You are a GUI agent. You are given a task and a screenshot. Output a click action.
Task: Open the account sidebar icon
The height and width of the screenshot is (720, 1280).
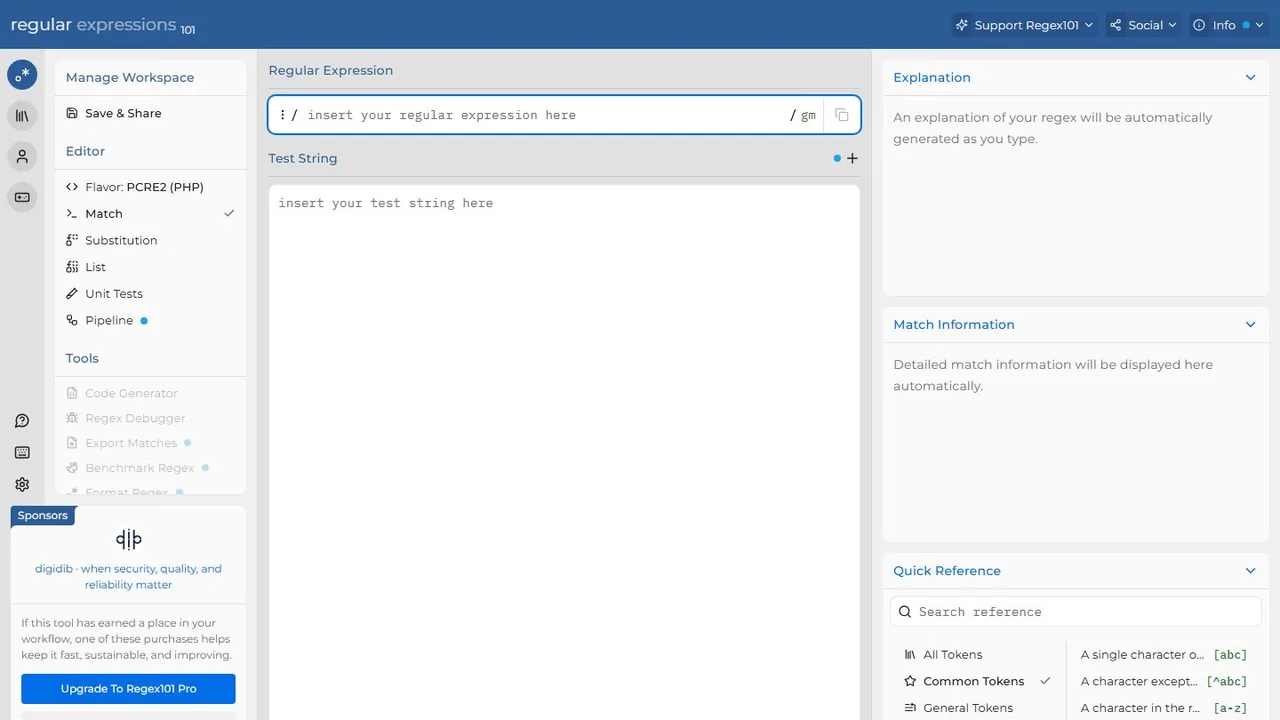(22, 156)
